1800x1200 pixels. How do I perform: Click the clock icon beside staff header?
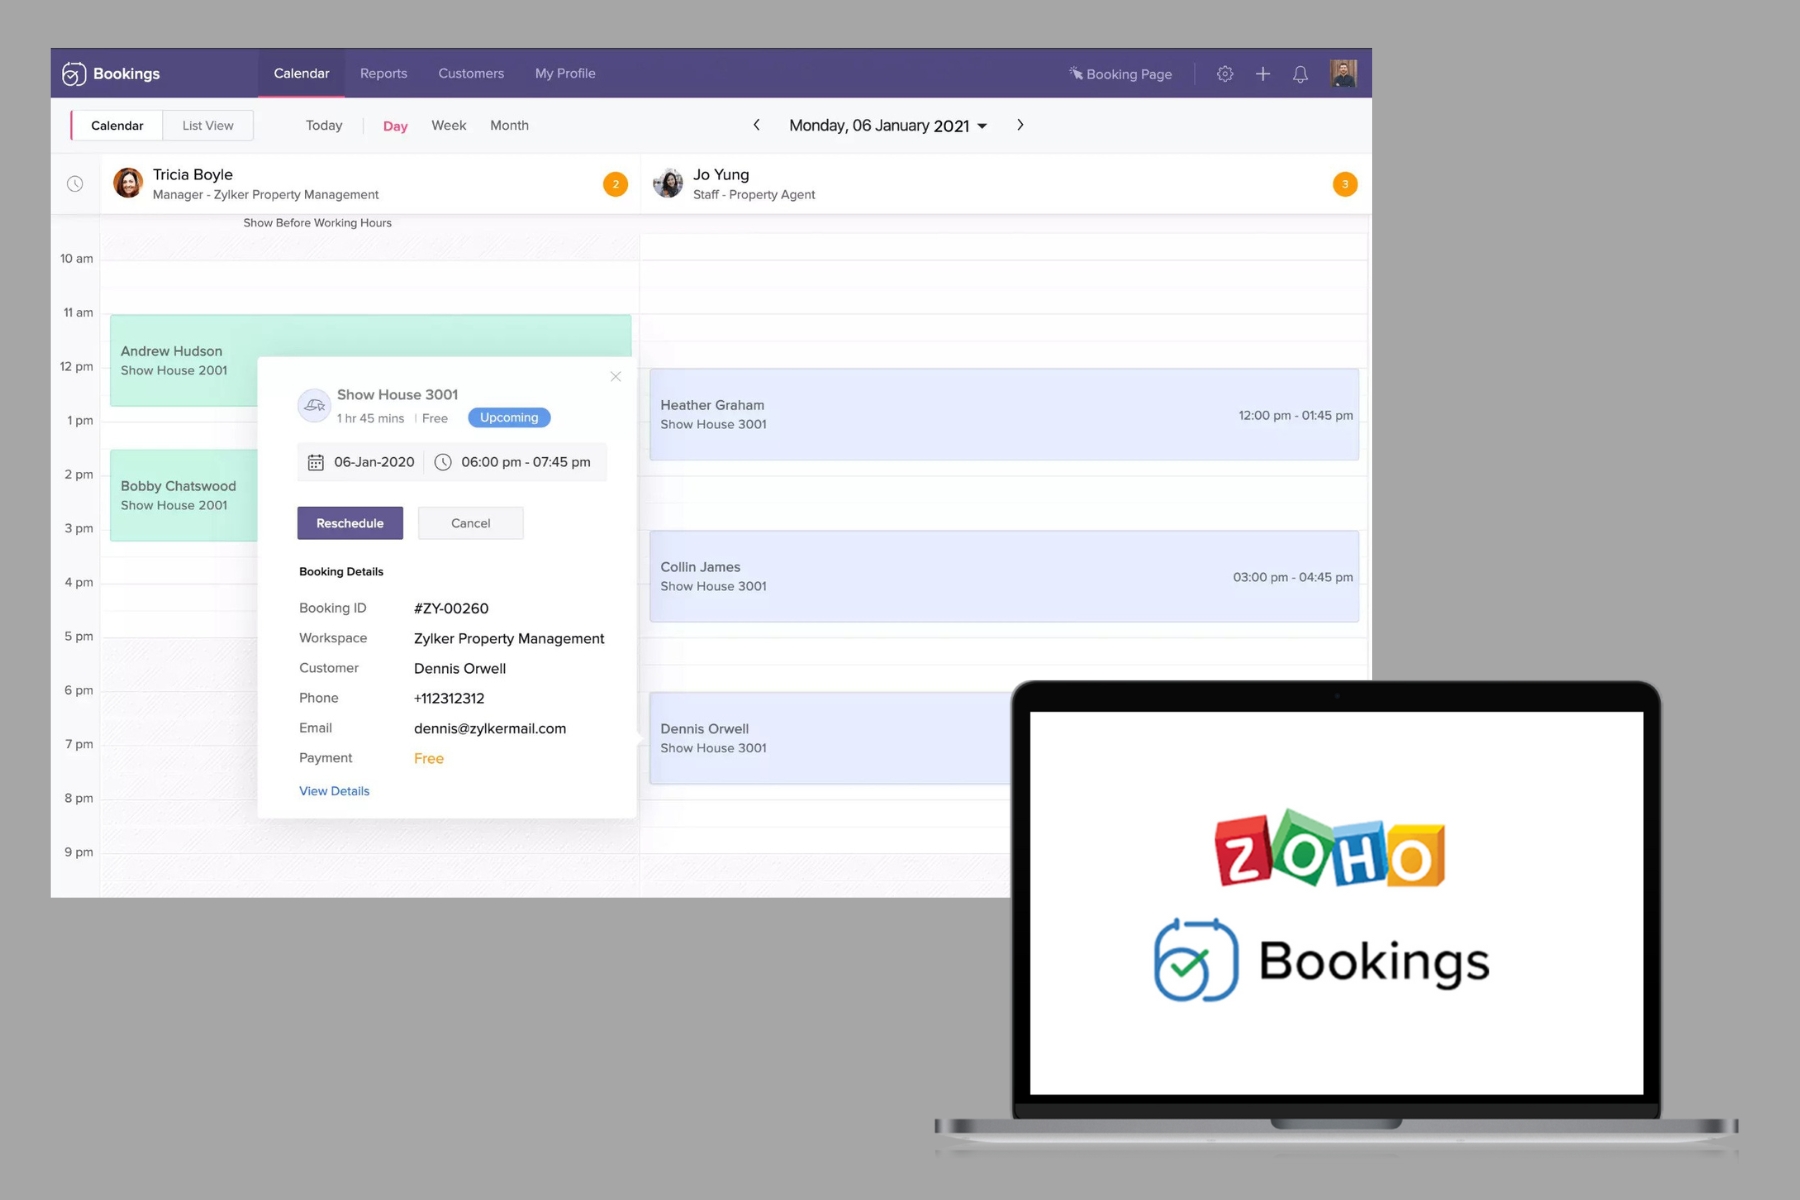point(75,184)
